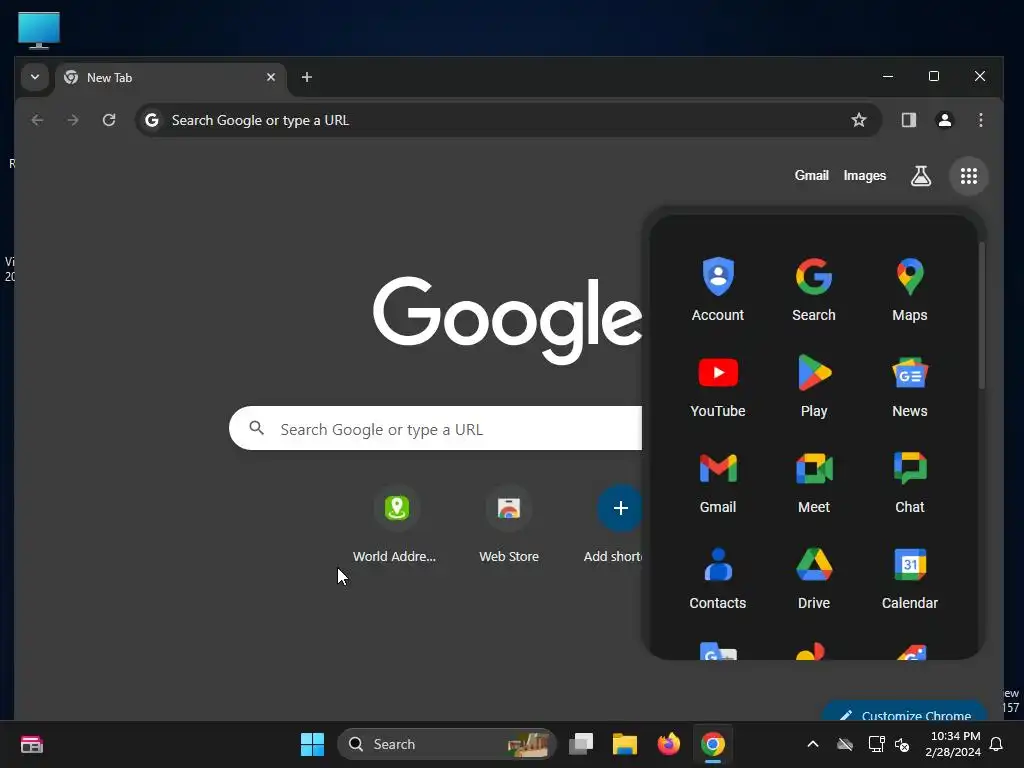
Task: Open Chrome side panel
Action: coord(908,120)
